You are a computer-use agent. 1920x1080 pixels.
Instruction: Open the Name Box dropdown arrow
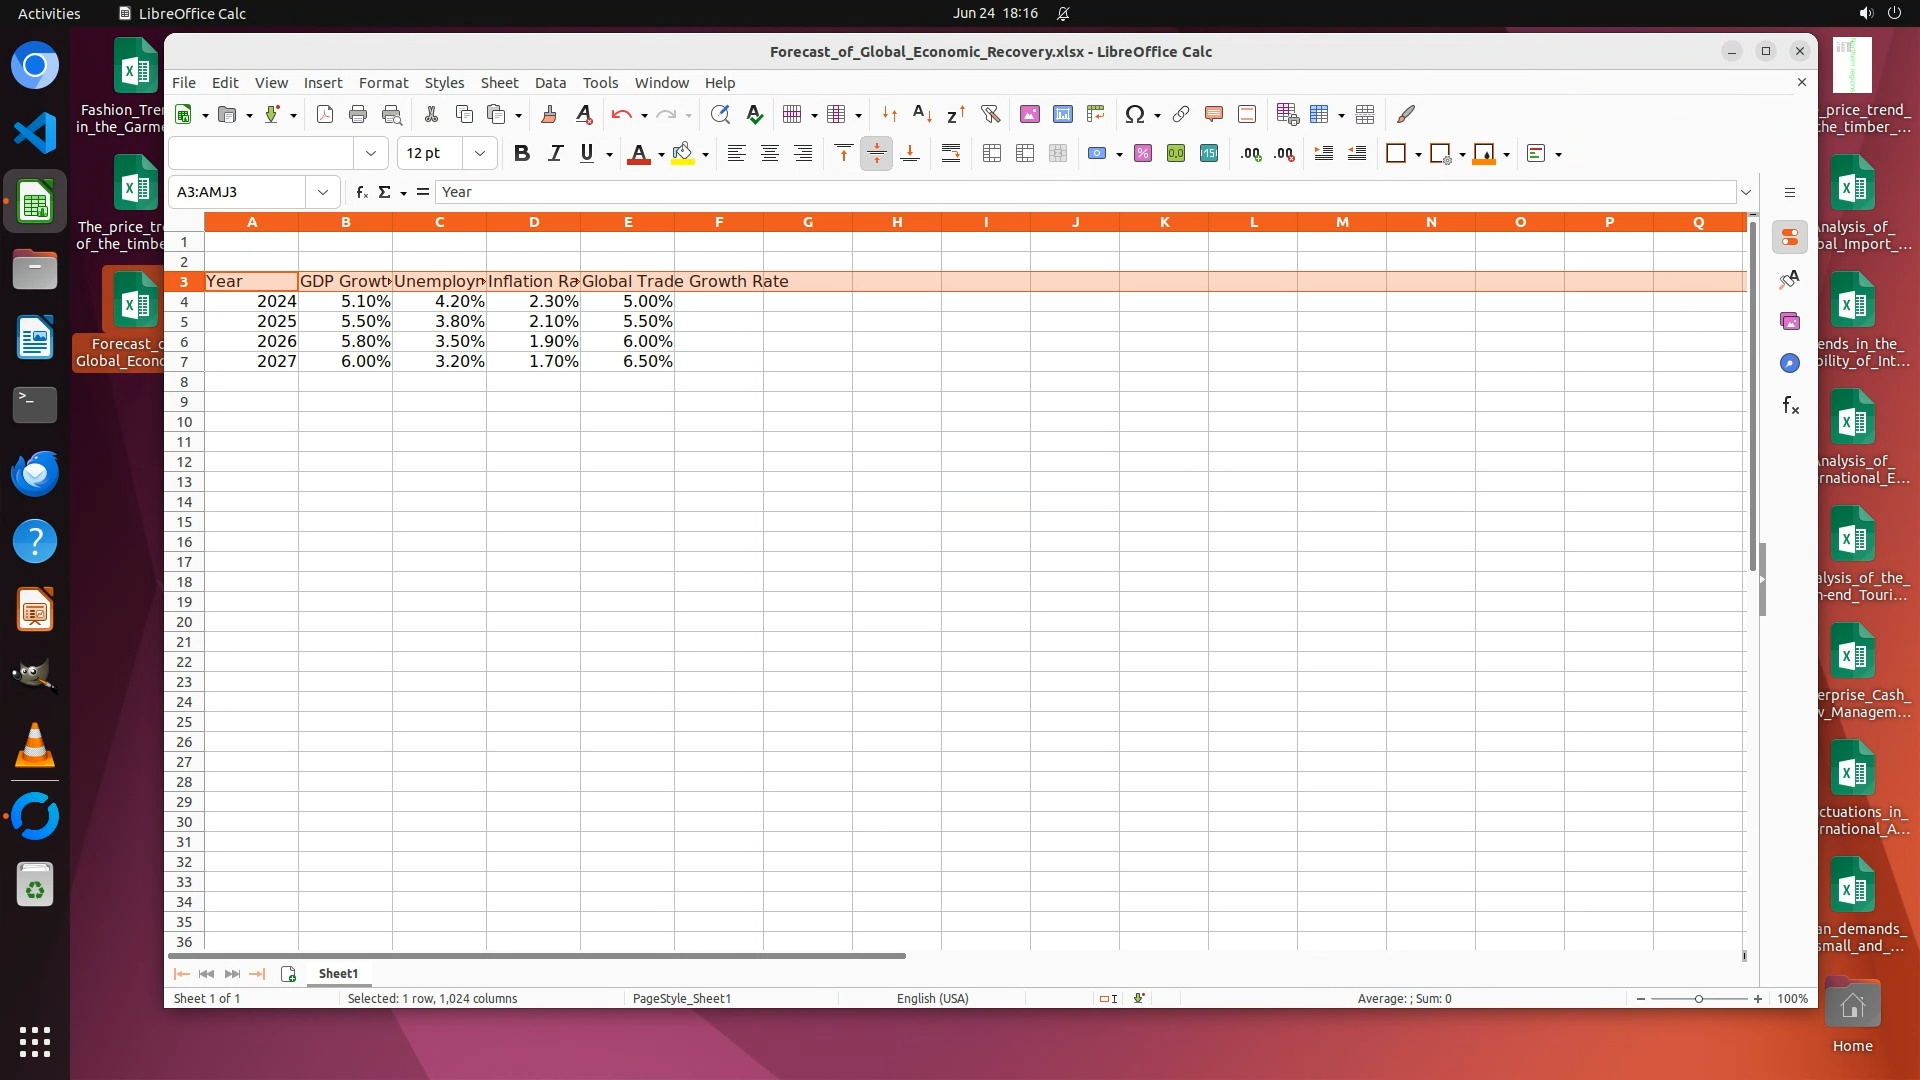click(x=322, y=192)
